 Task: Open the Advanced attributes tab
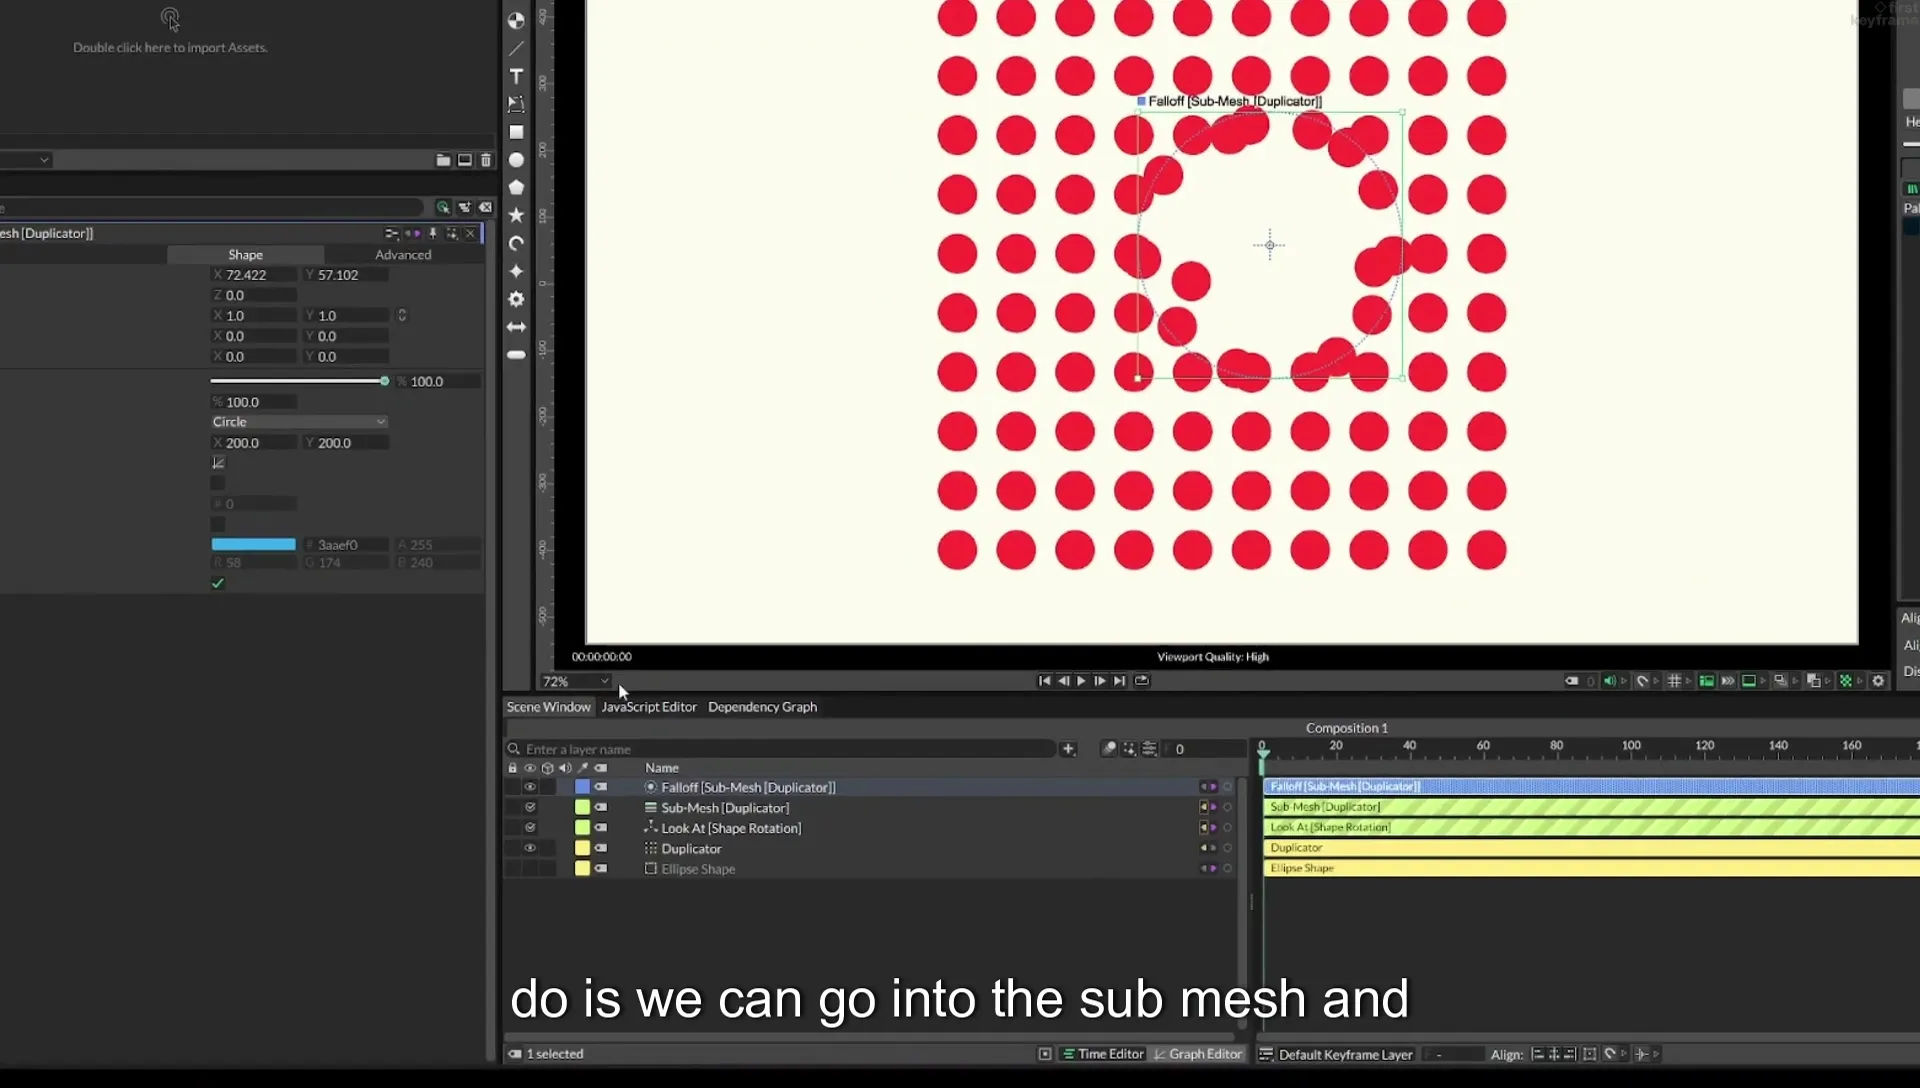pyautogui.click(x=403, y=255)
